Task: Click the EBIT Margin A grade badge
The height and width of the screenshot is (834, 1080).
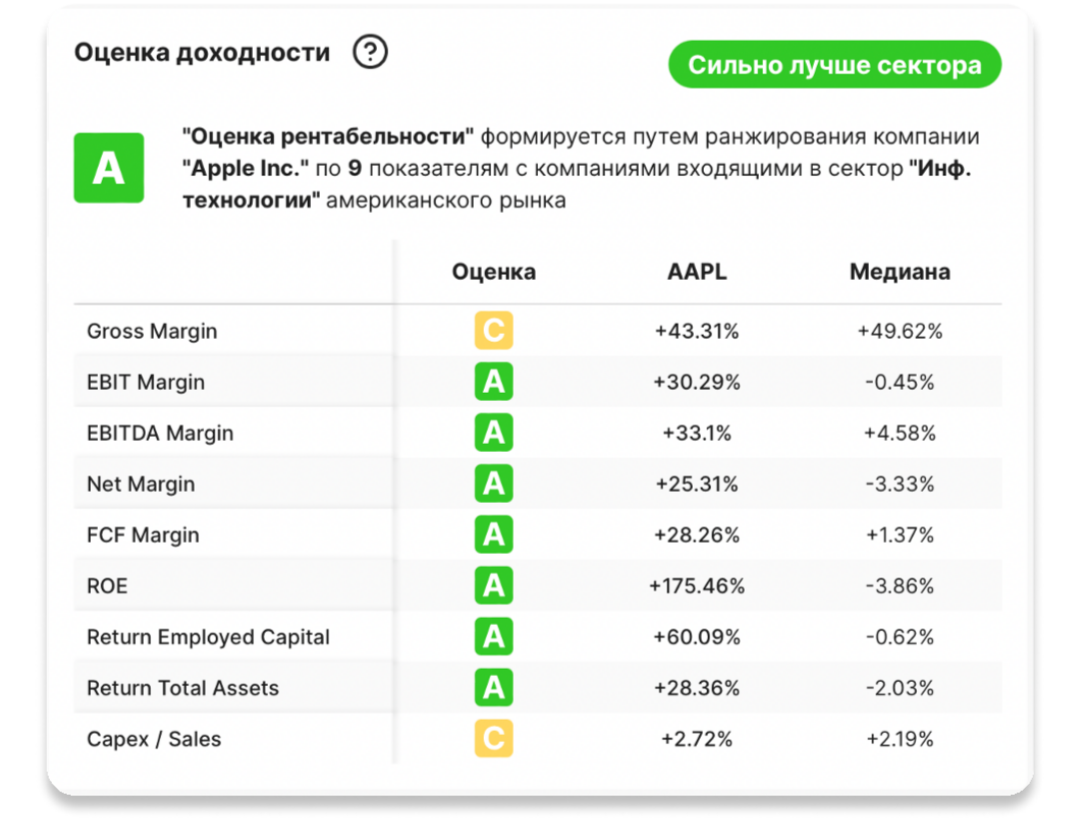Action: point(494,382)
